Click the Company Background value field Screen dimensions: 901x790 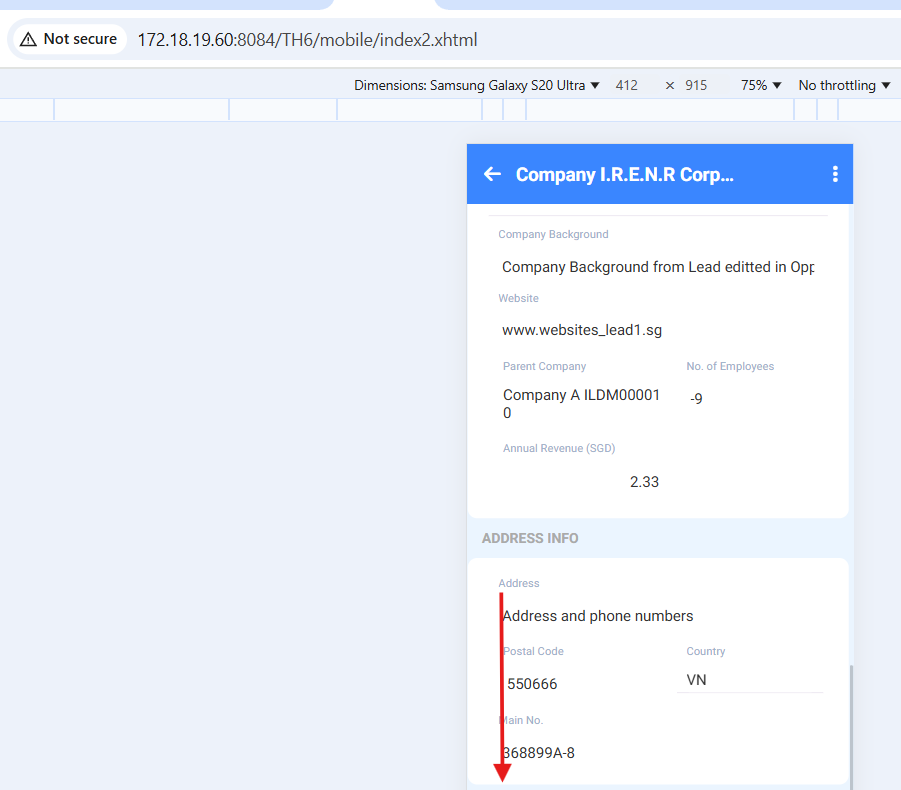click(658, 267)
